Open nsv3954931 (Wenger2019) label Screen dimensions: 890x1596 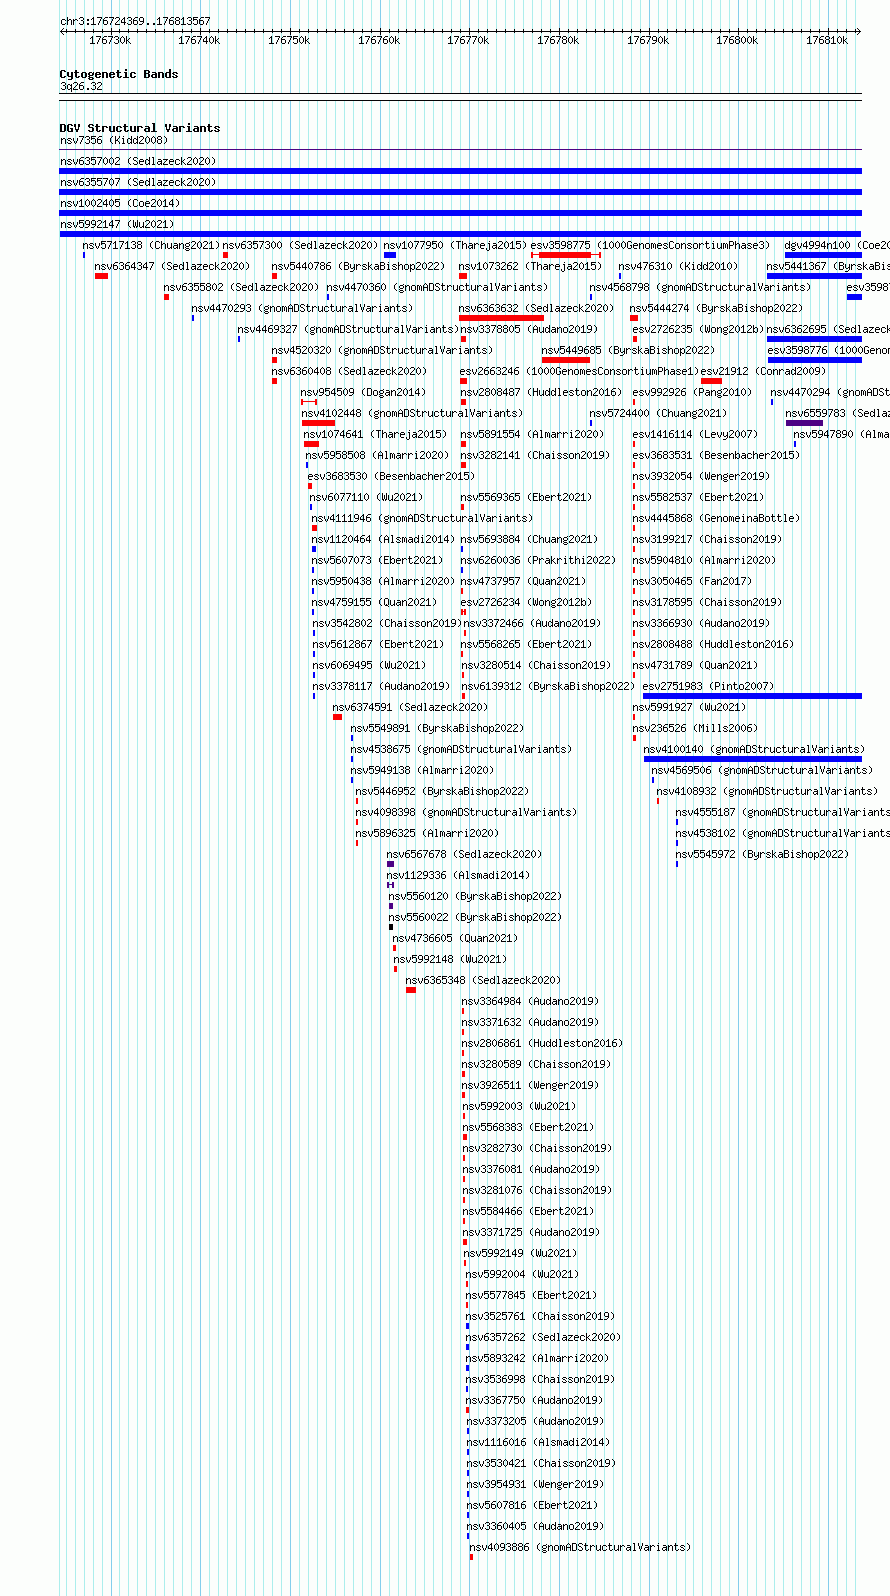coord(535,1485)
